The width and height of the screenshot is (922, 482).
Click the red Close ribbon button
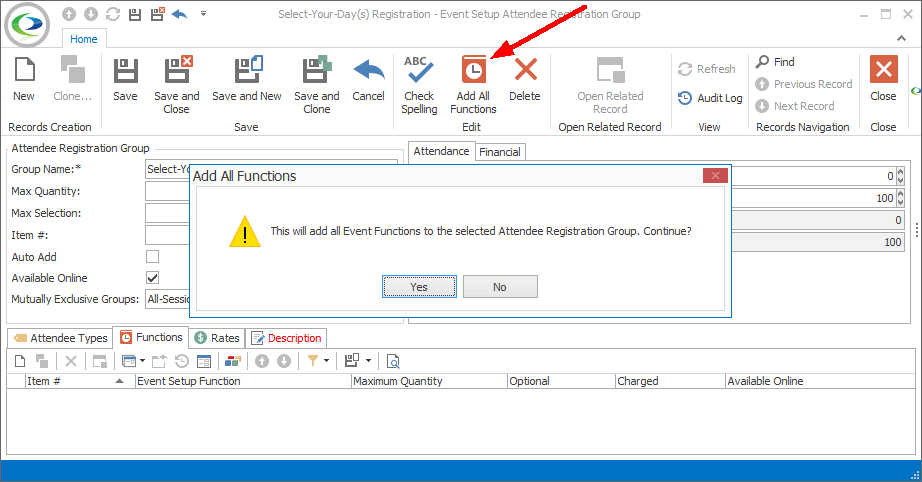(883, 79)
